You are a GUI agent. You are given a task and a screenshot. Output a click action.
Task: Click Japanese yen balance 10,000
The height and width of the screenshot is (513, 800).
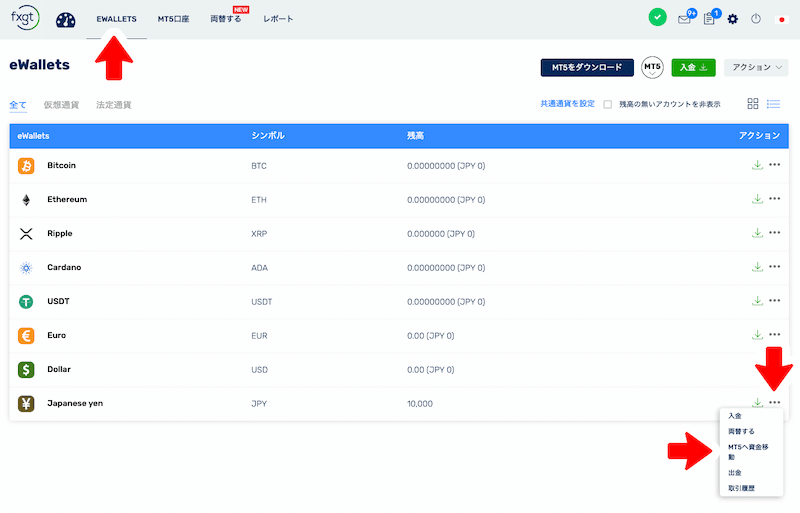(420, 404)
